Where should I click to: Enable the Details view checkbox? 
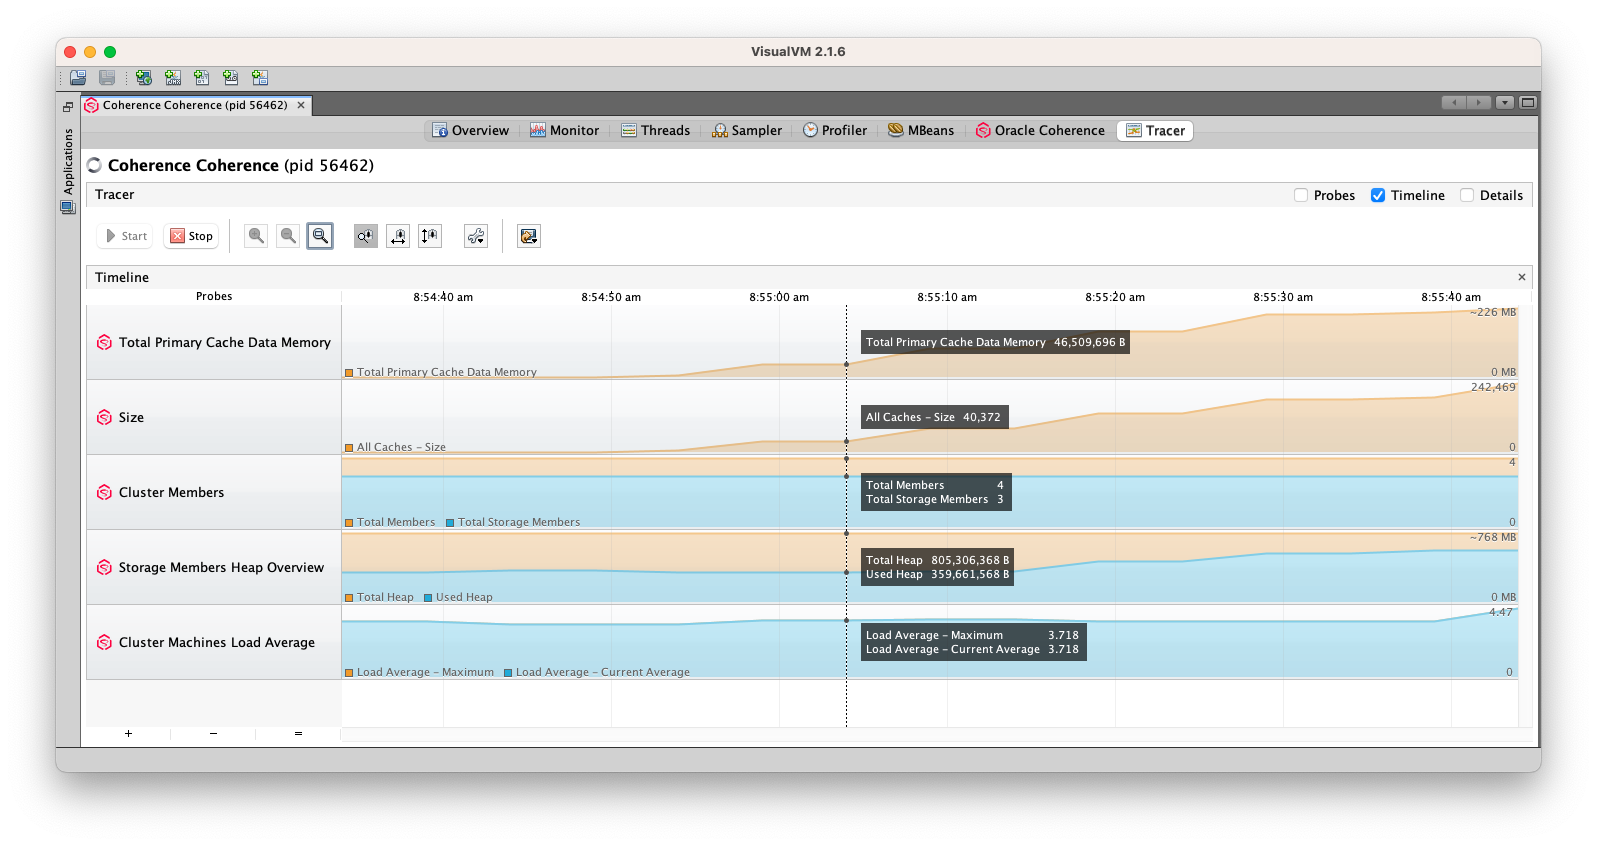pyautogui.click(x=1467, y=195)
